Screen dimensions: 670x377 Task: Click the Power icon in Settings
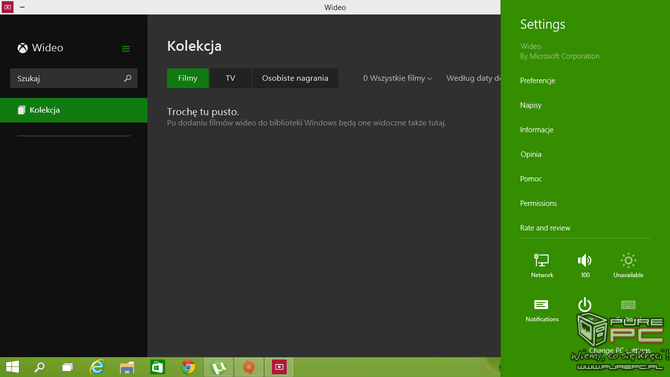(x=585, y=305)
